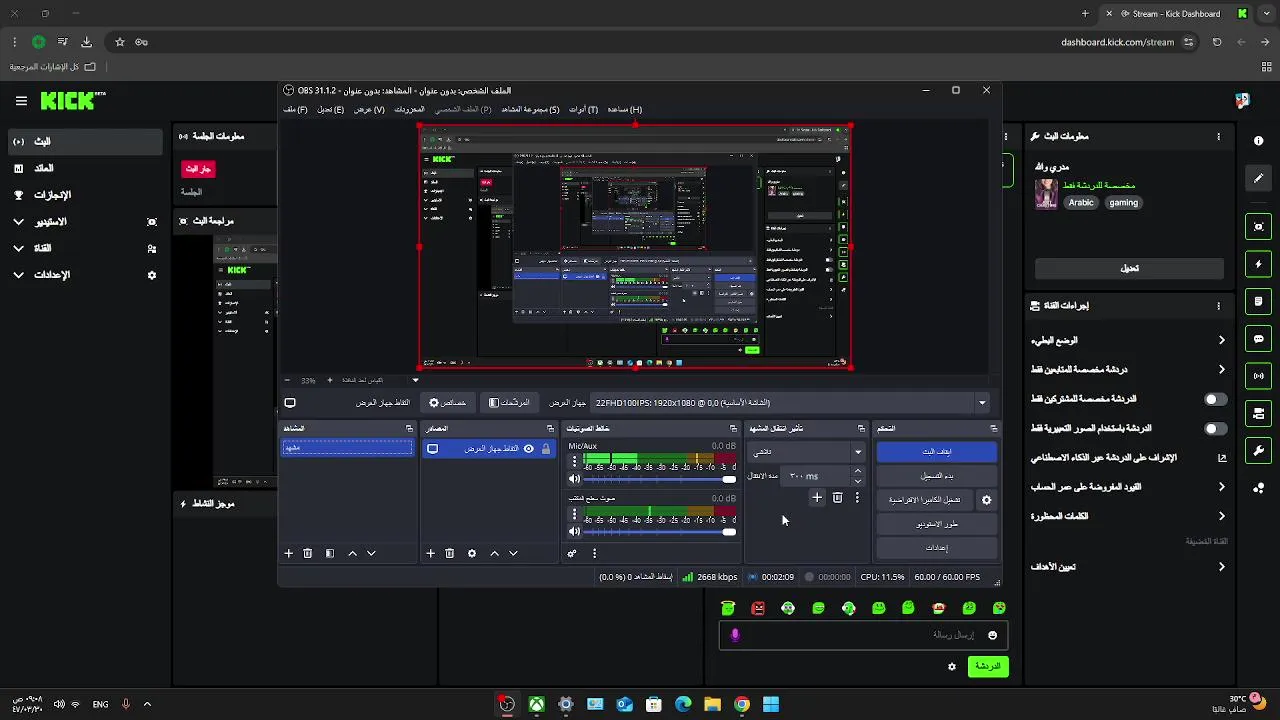Move scene up in scenes panel

pyautogui.click(x=352, y=553)
